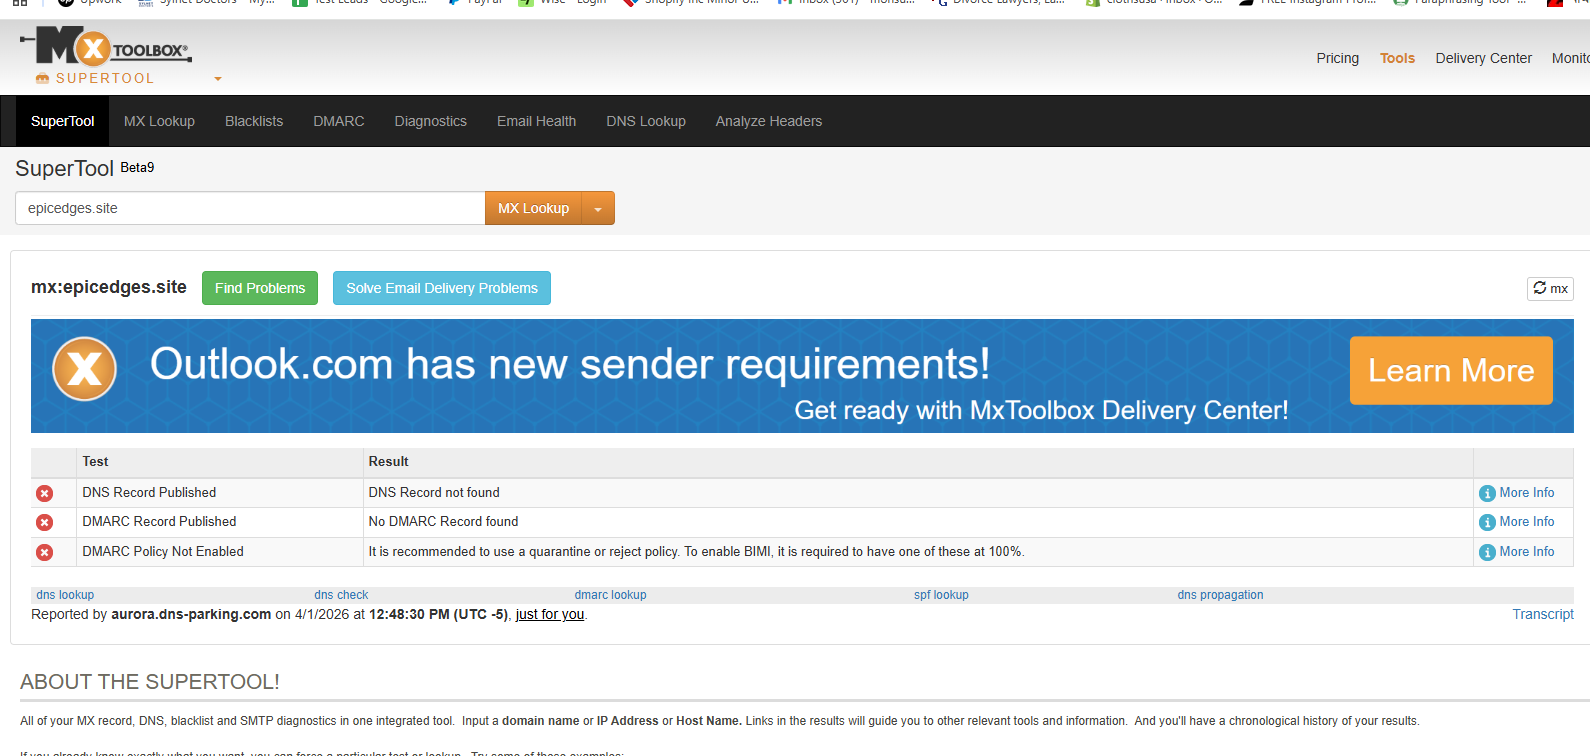Open the DMARC tab
This screenshot has height=756, width=1590.
[x=339, y=121]
